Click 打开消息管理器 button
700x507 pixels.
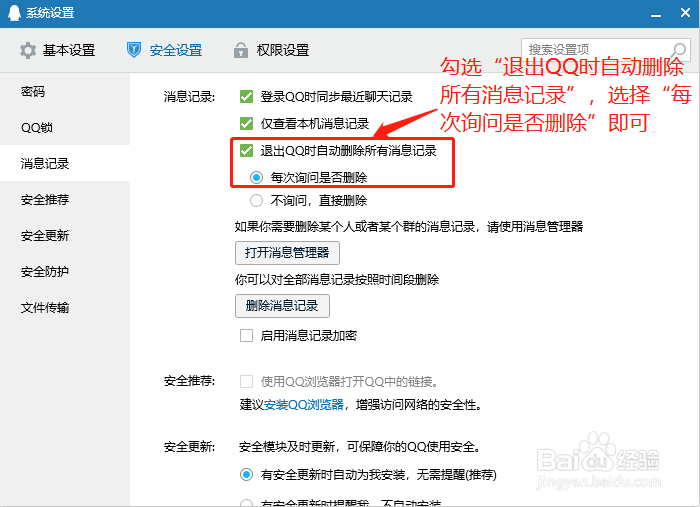tap(287, 253)
